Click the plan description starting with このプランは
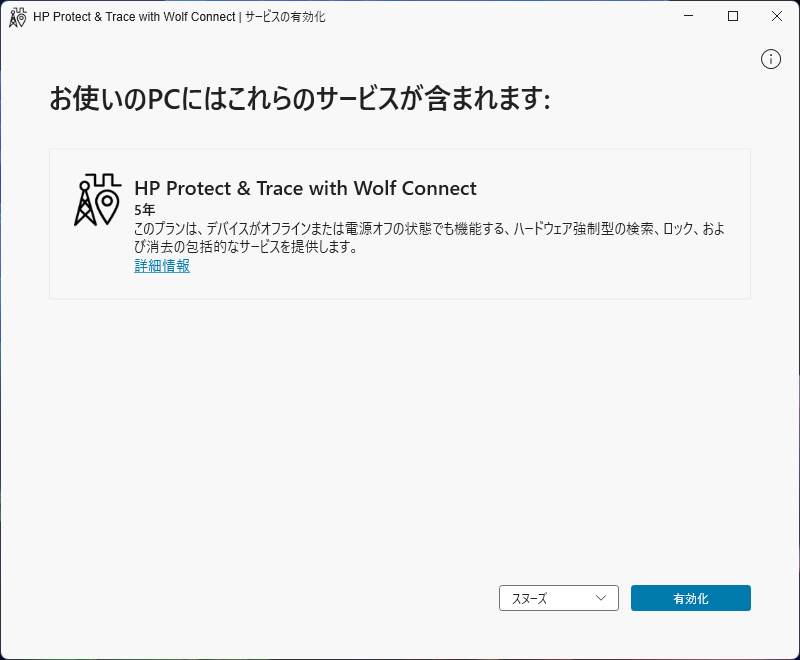This screenshot has width=800, height=660. (429, 238)
